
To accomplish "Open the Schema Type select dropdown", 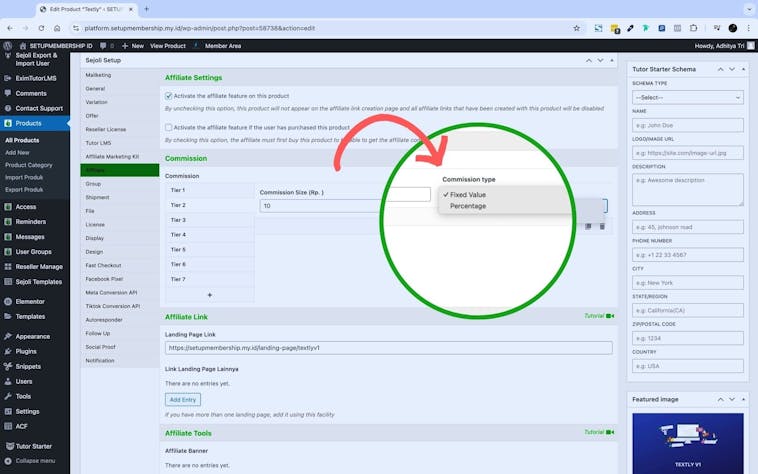I will pyautogui.click(x=687, y=97).
